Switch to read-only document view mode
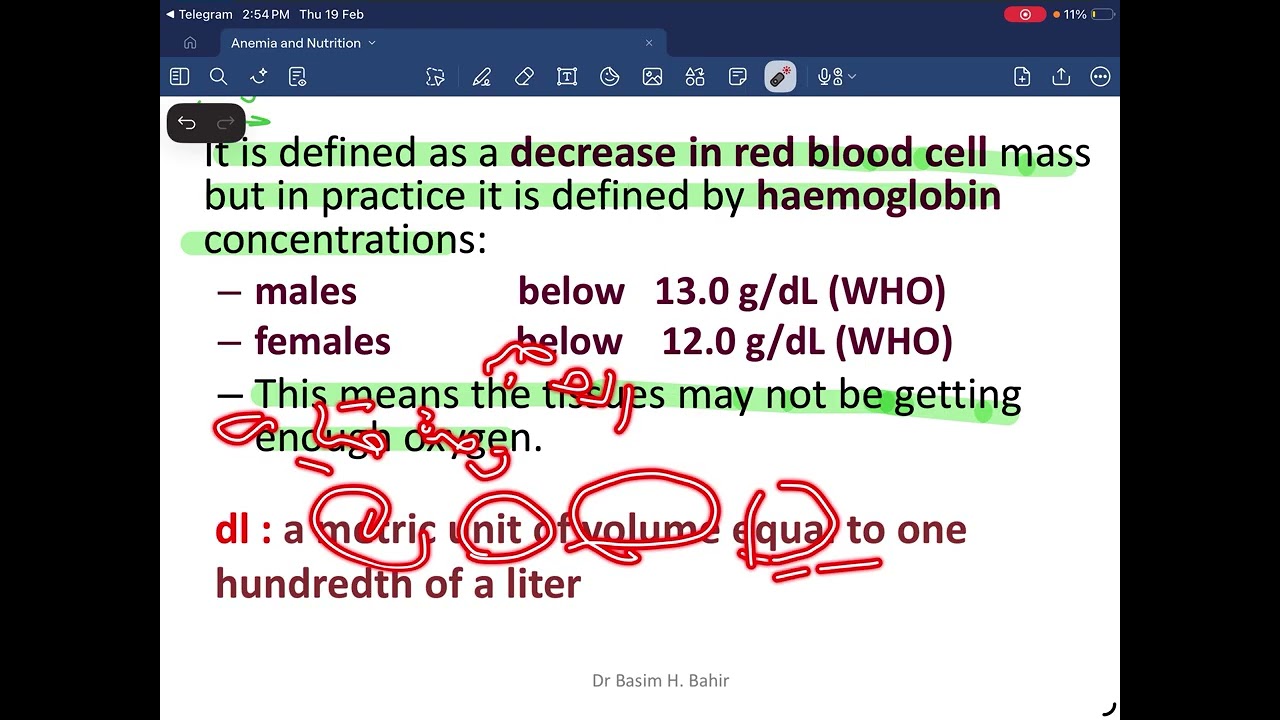Image resolution: width=1280 pixels, height=720 pixels. [x=297, y=77]
